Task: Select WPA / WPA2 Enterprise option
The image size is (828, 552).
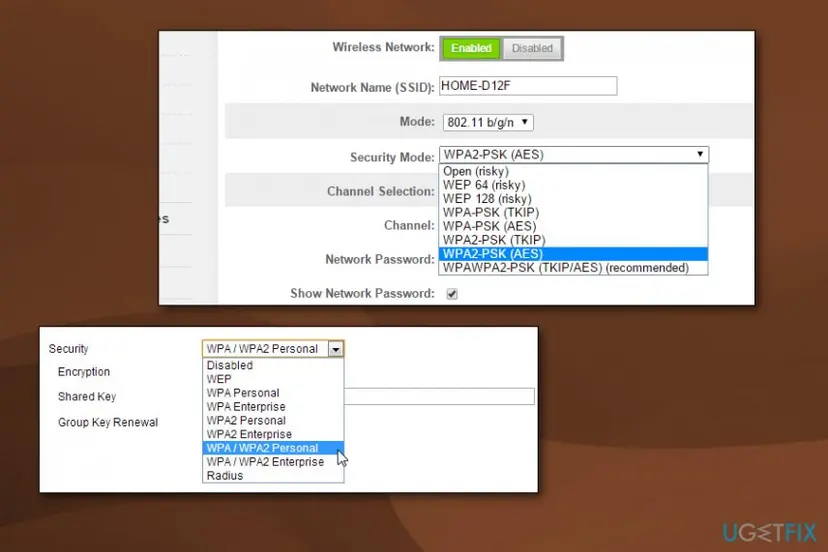Action: pyautogui.click(x=273, y=462)
